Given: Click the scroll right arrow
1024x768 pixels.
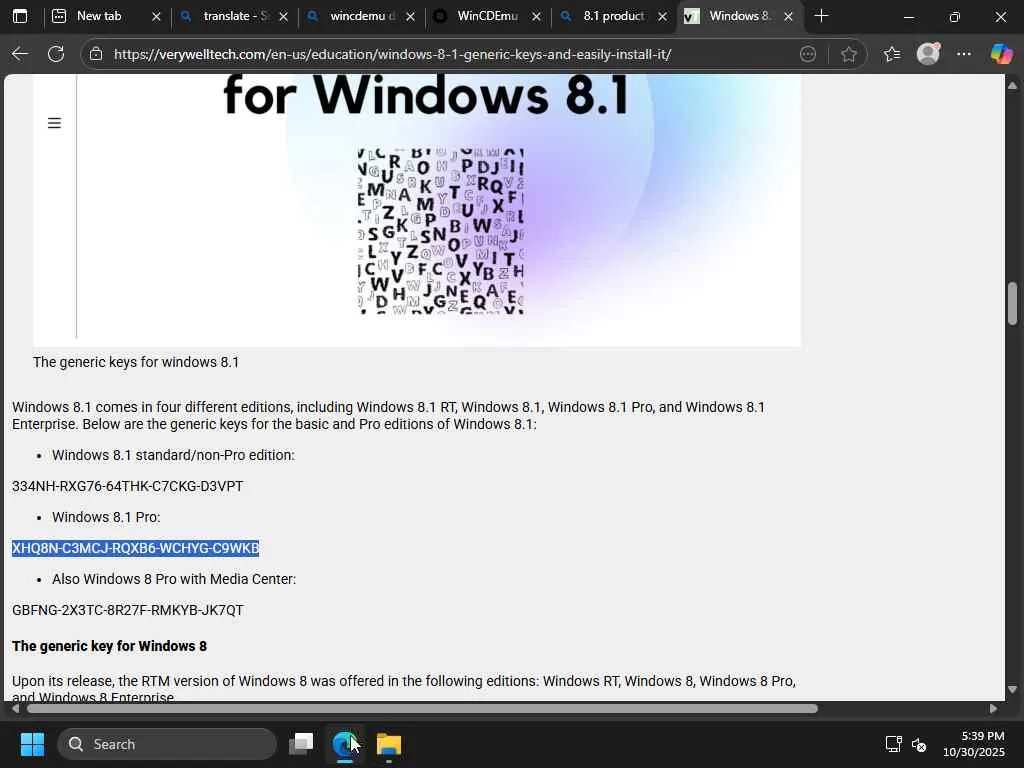Looking at the screenshot, I should (993, 709).
